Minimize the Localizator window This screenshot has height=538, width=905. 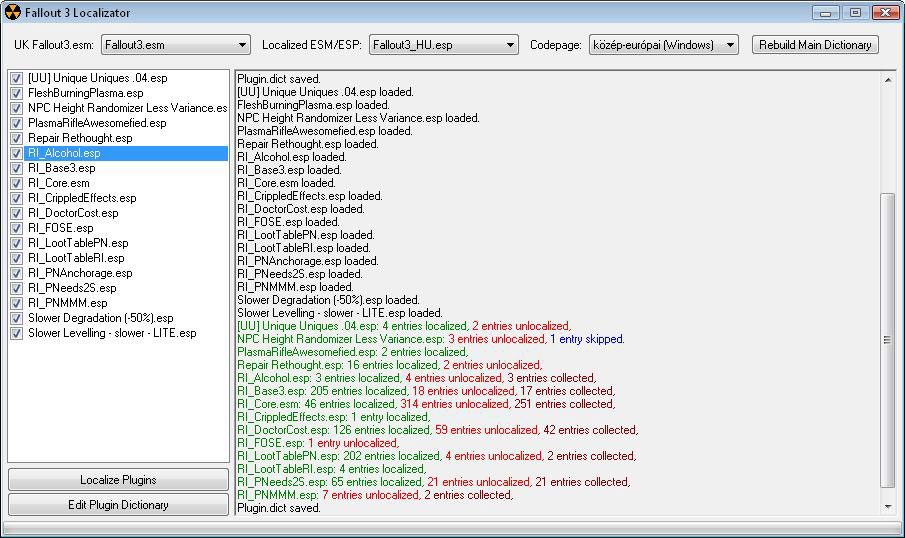[825, 12]
